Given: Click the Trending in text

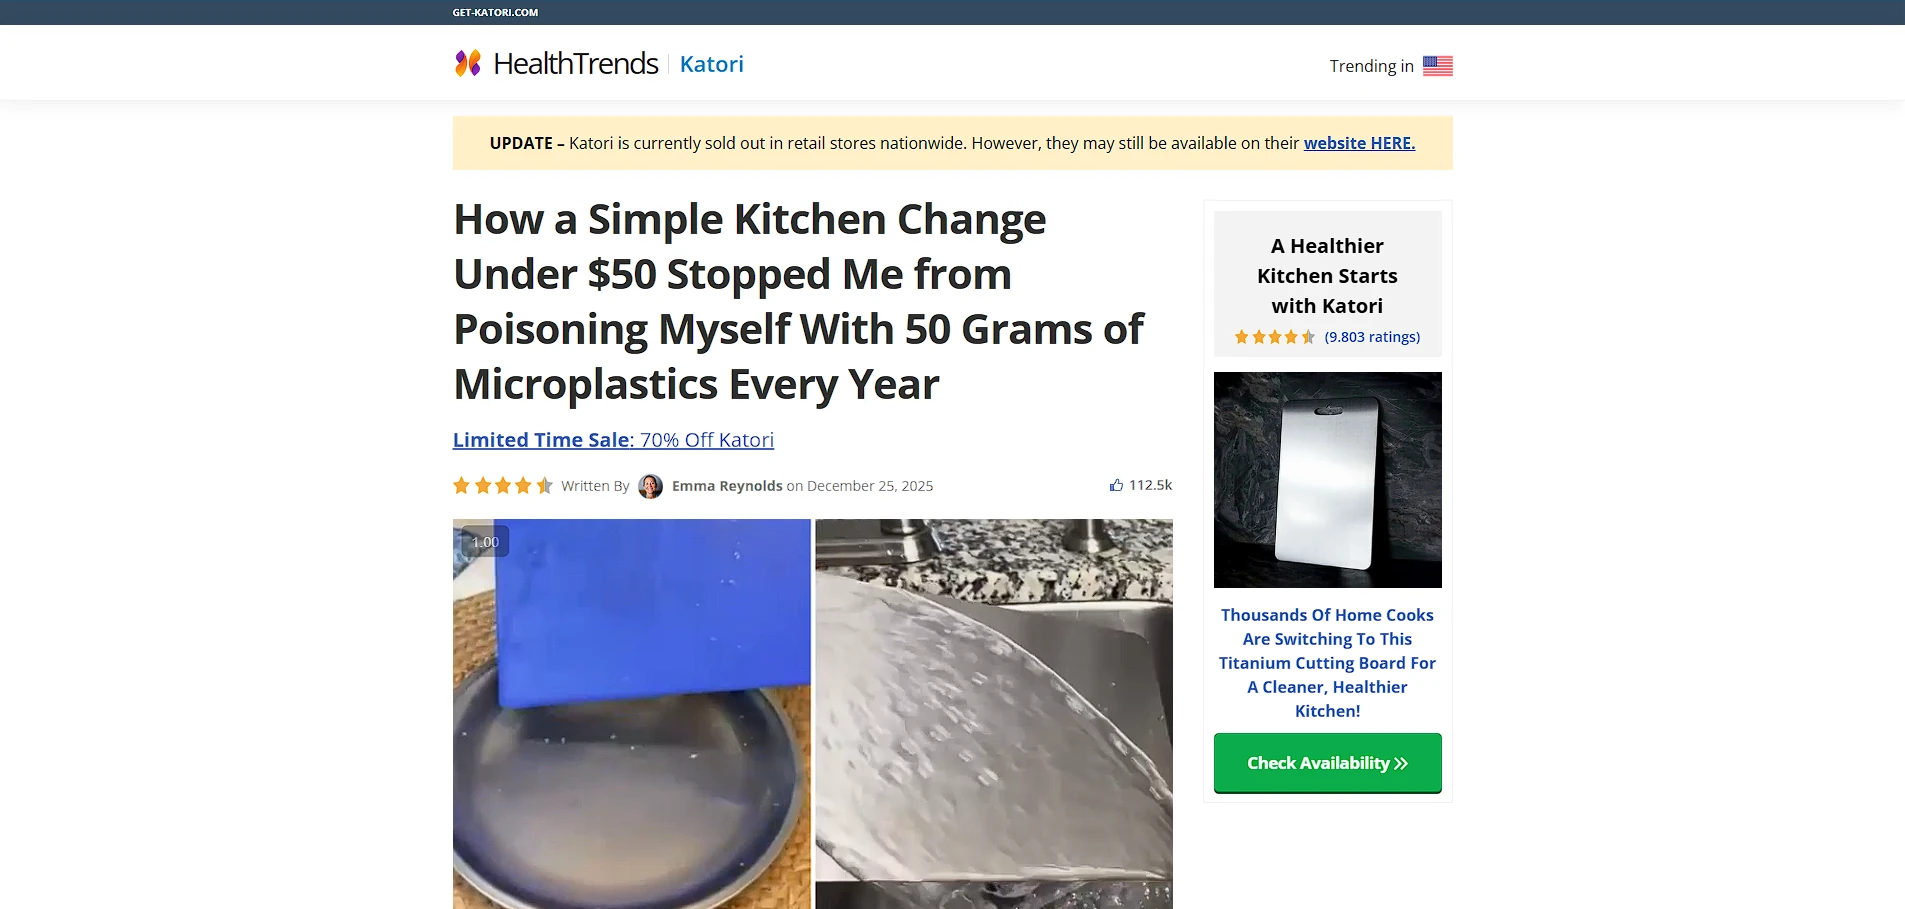Looking at the screenshot, I should coord(1371,66).
